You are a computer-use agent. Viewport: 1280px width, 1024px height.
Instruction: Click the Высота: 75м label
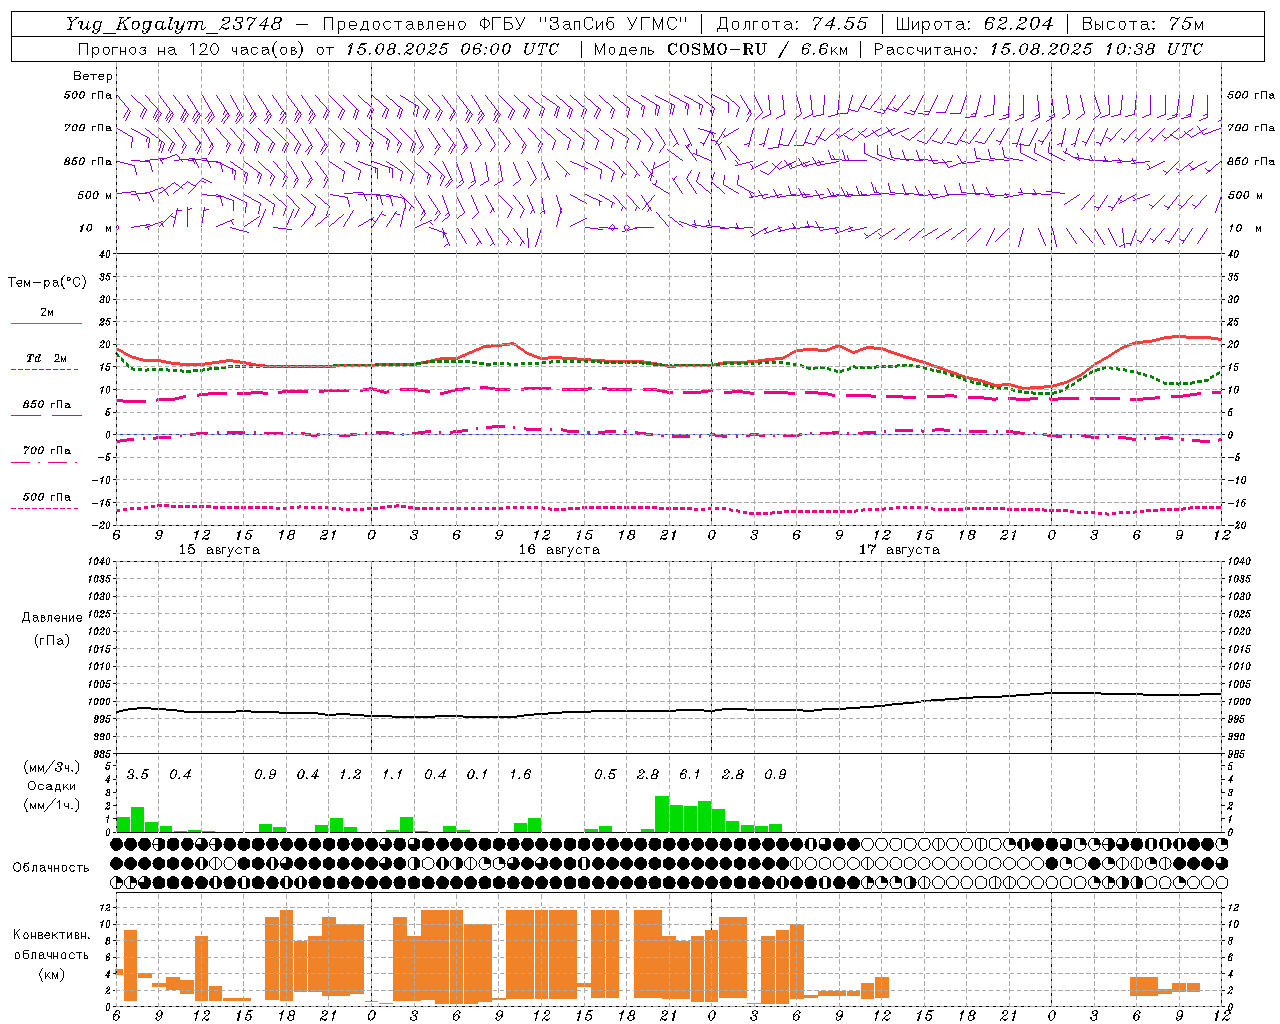coord(1143,24)
